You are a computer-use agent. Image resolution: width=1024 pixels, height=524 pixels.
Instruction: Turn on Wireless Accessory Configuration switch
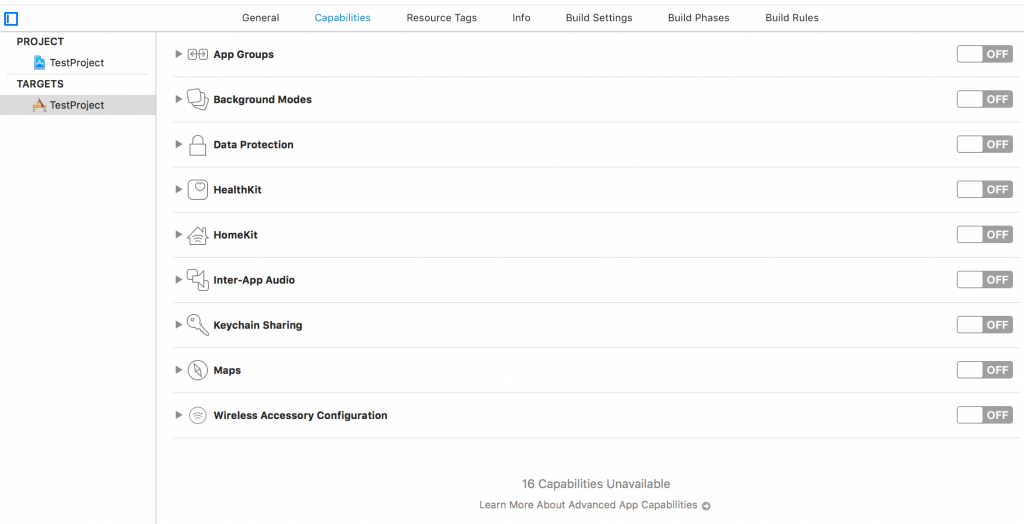click(985, 415)
